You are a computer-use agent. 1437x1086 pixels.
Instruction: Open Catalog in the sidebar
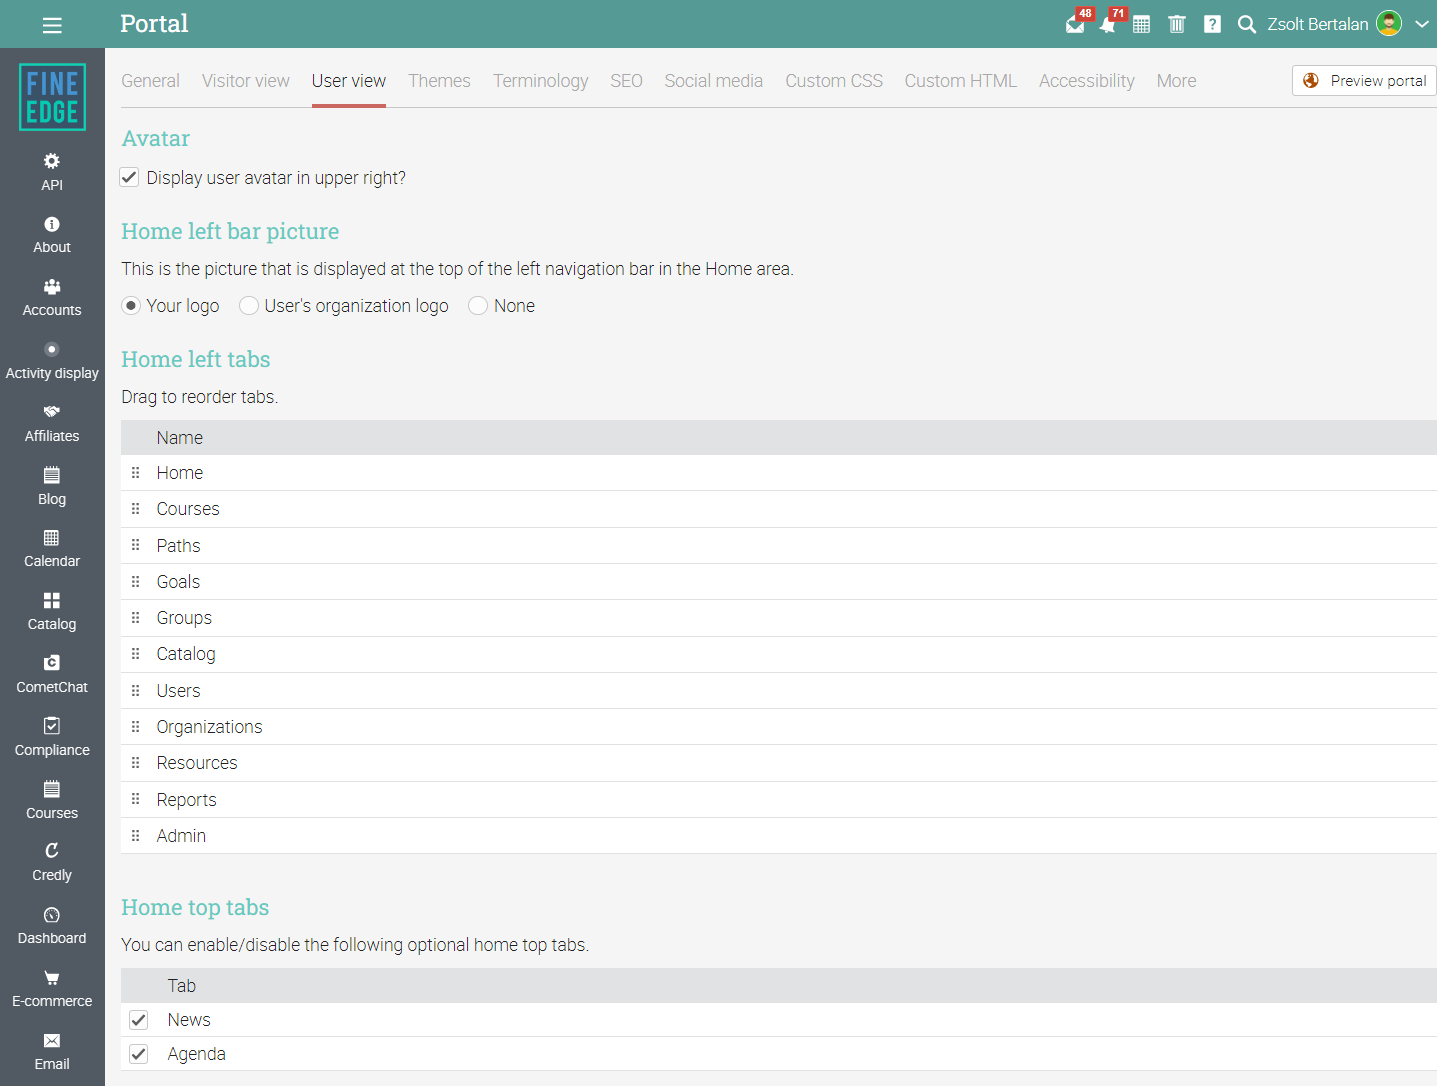pos(52,612)
